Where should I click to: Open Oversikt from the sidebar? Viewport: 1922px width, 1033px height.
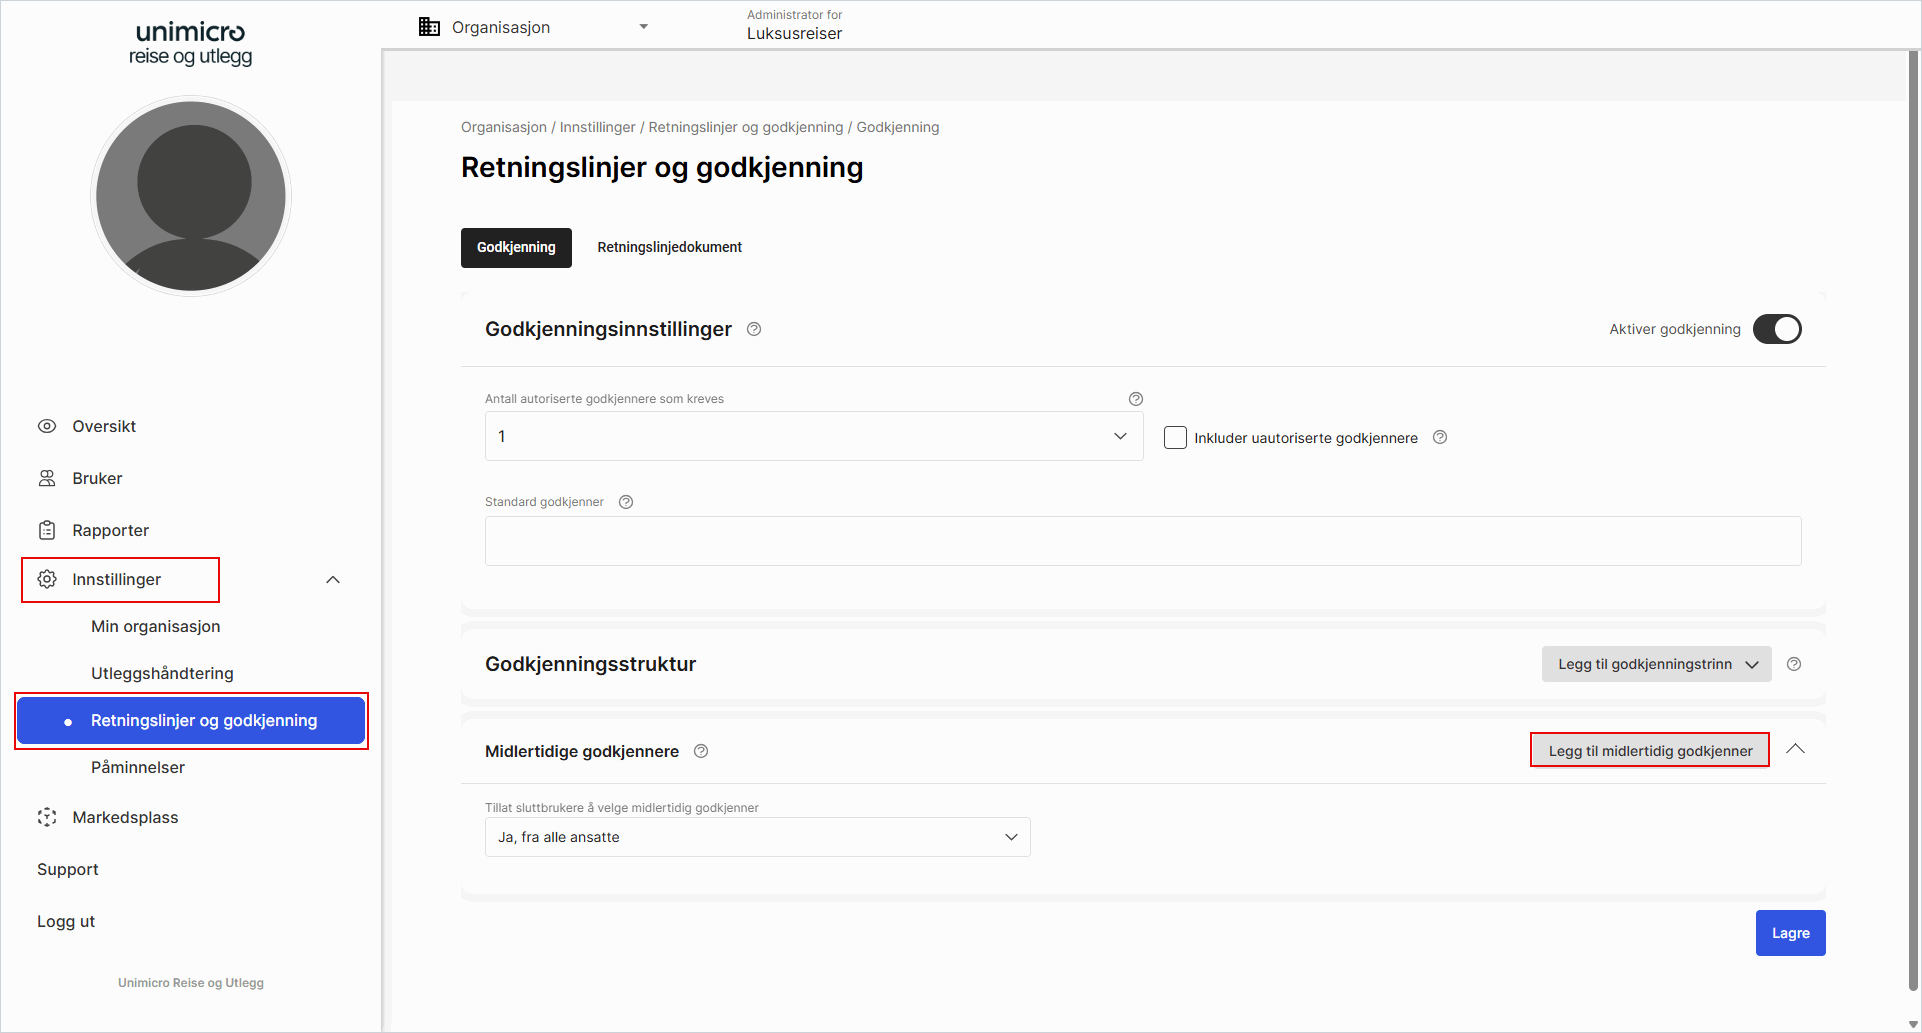(103, 426)
